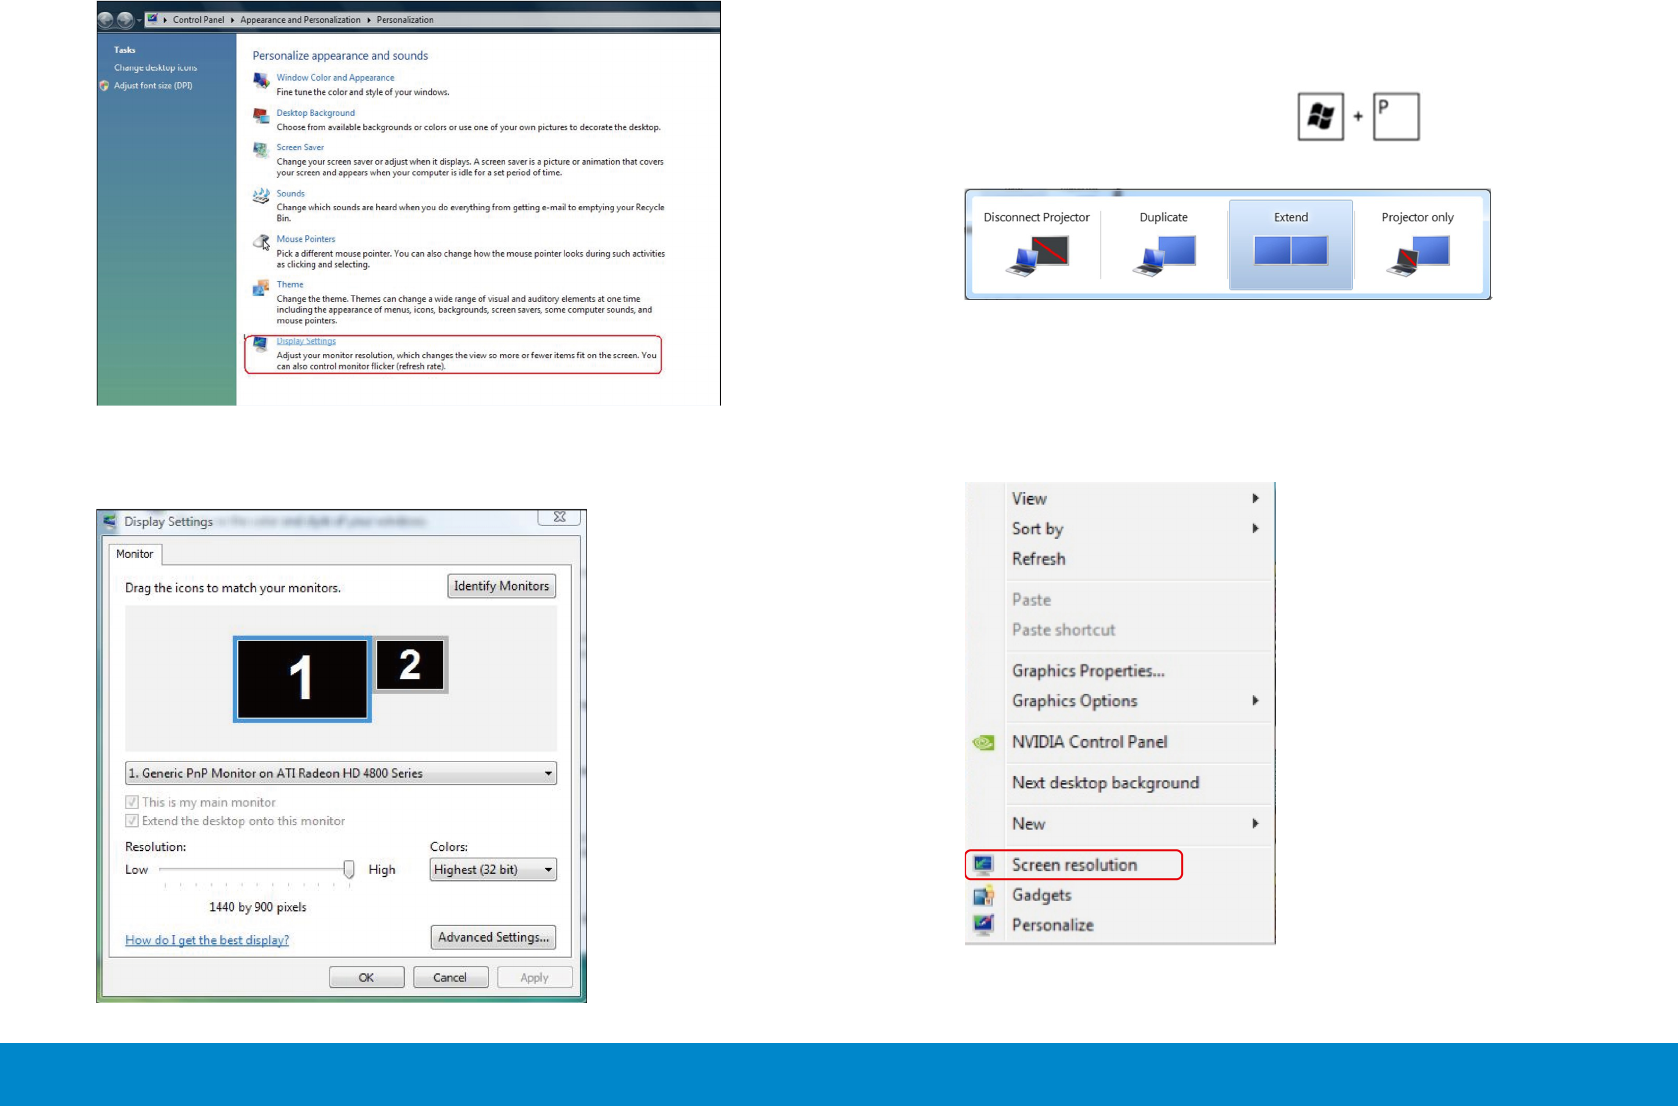Viewport: 1678px width, 1106px height.
Task: Click the Screen Saver icon
Action: pos(261,150)
